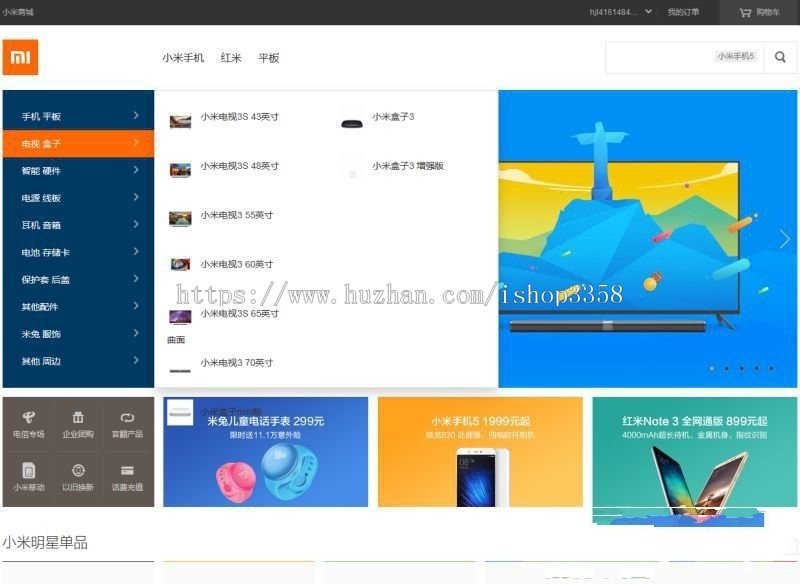
Task: Open 我的订单 link
Action: 683,12
